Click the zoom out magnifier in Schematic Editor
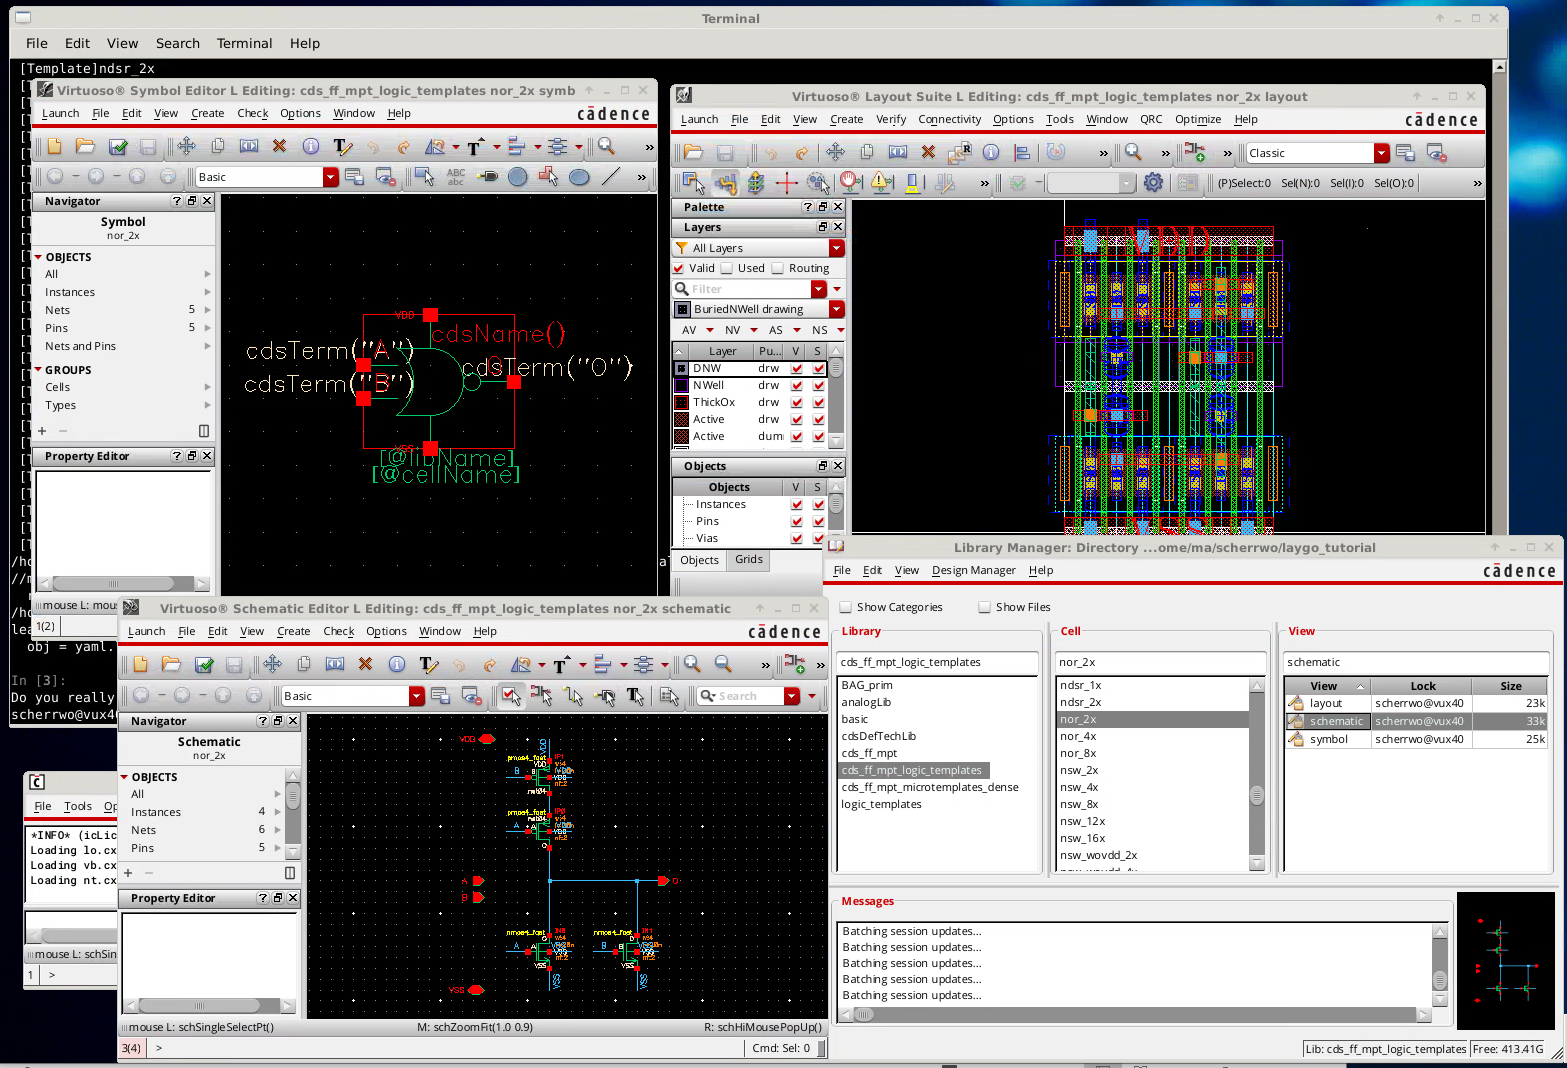The height and width of the screenshot is (1068, 1567). (x=723, y=665)
